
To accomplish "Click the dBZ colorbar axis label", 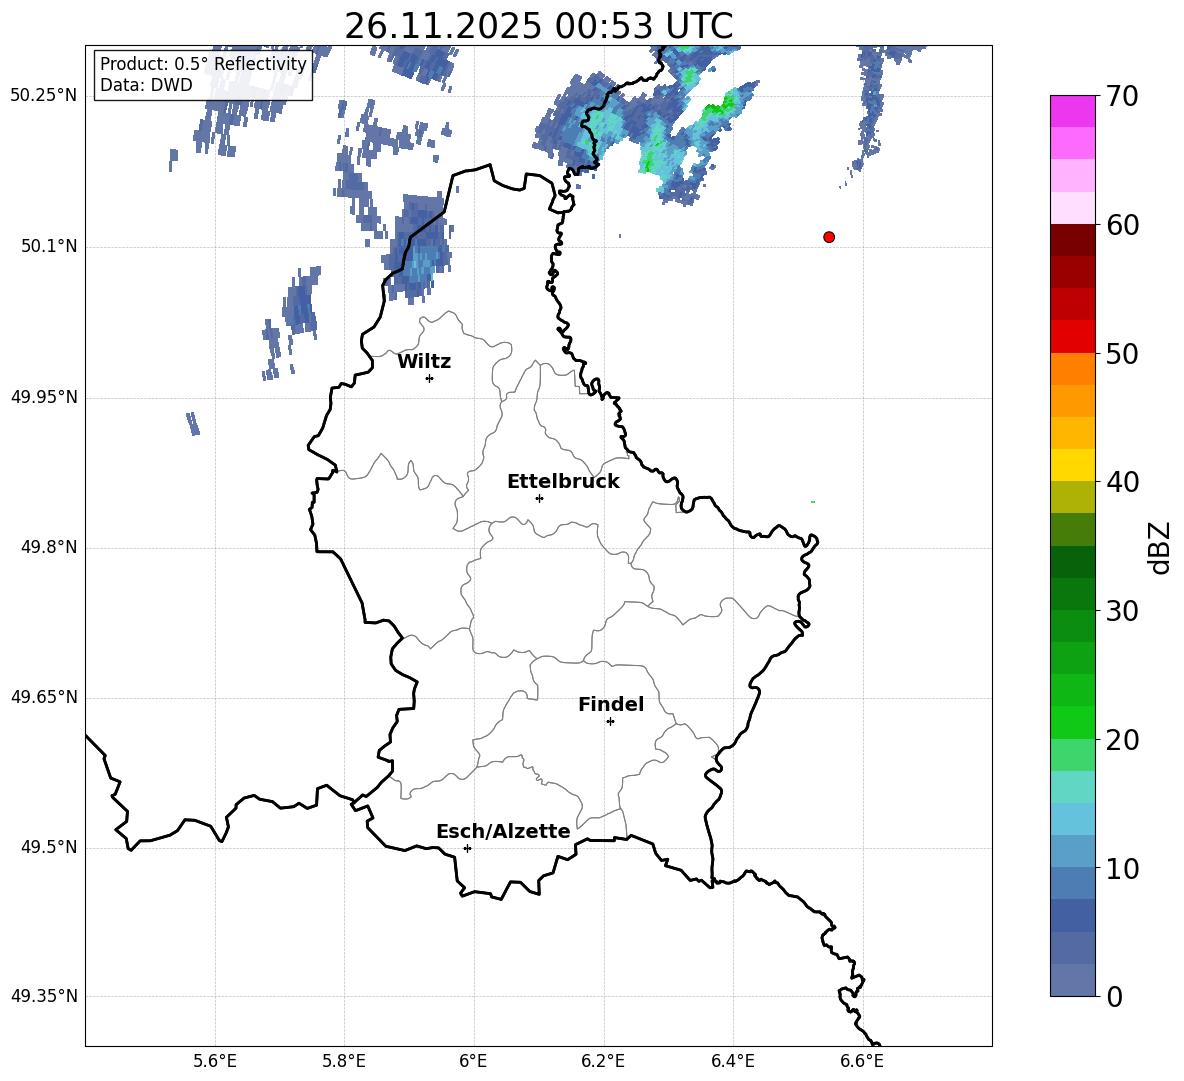I will tap(1158, 547).
